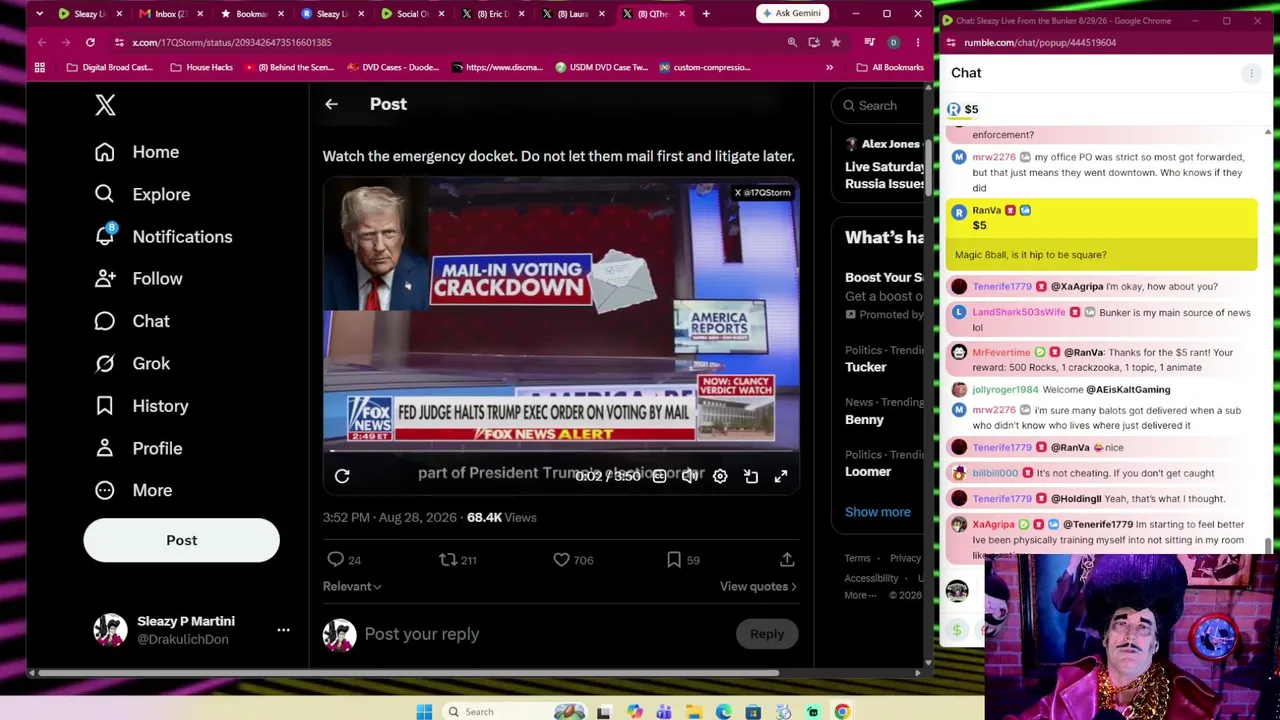Screen dimensions: 1280x720
Task: Reload the page in Chrome
Action: click(90, 43)
